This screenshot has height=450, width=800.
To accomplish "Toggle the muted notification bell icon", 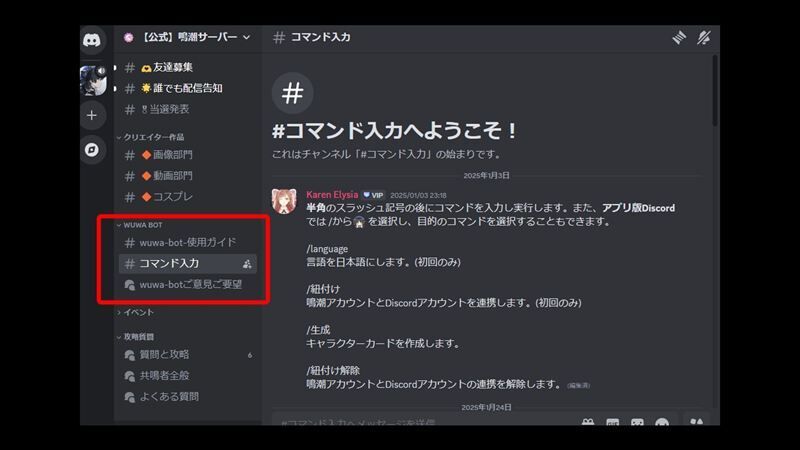I will 704,37.
